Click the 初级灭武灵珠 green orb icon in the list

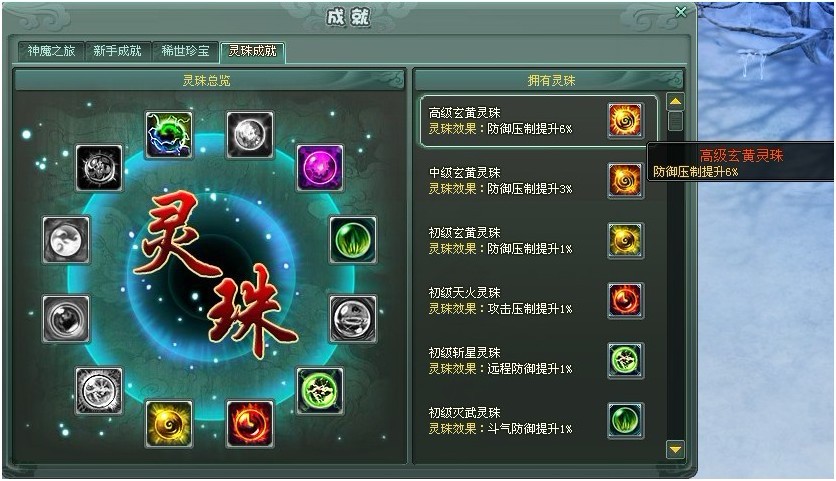[625, 420]
